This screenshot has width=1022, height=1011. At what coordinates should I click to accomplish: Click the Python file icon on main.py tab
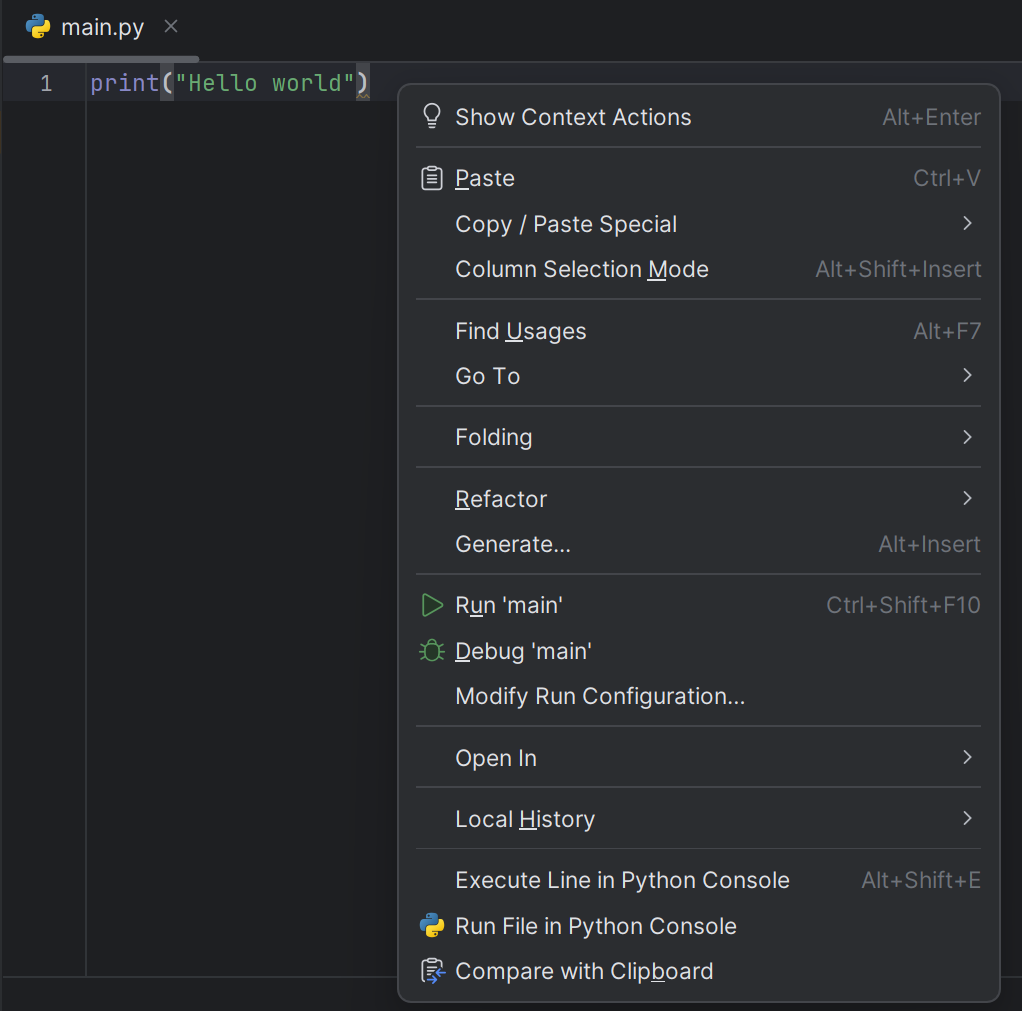38,27
